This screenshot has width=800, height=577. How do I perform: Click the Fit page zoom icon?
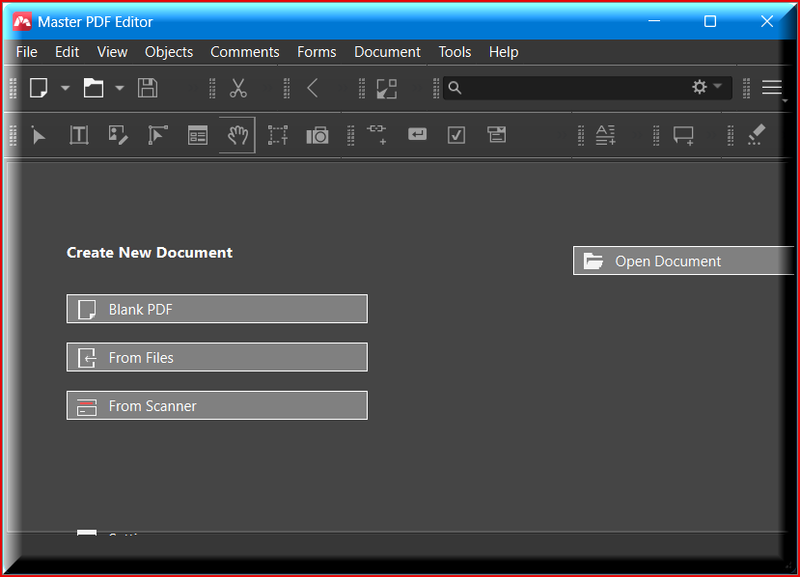387,89
